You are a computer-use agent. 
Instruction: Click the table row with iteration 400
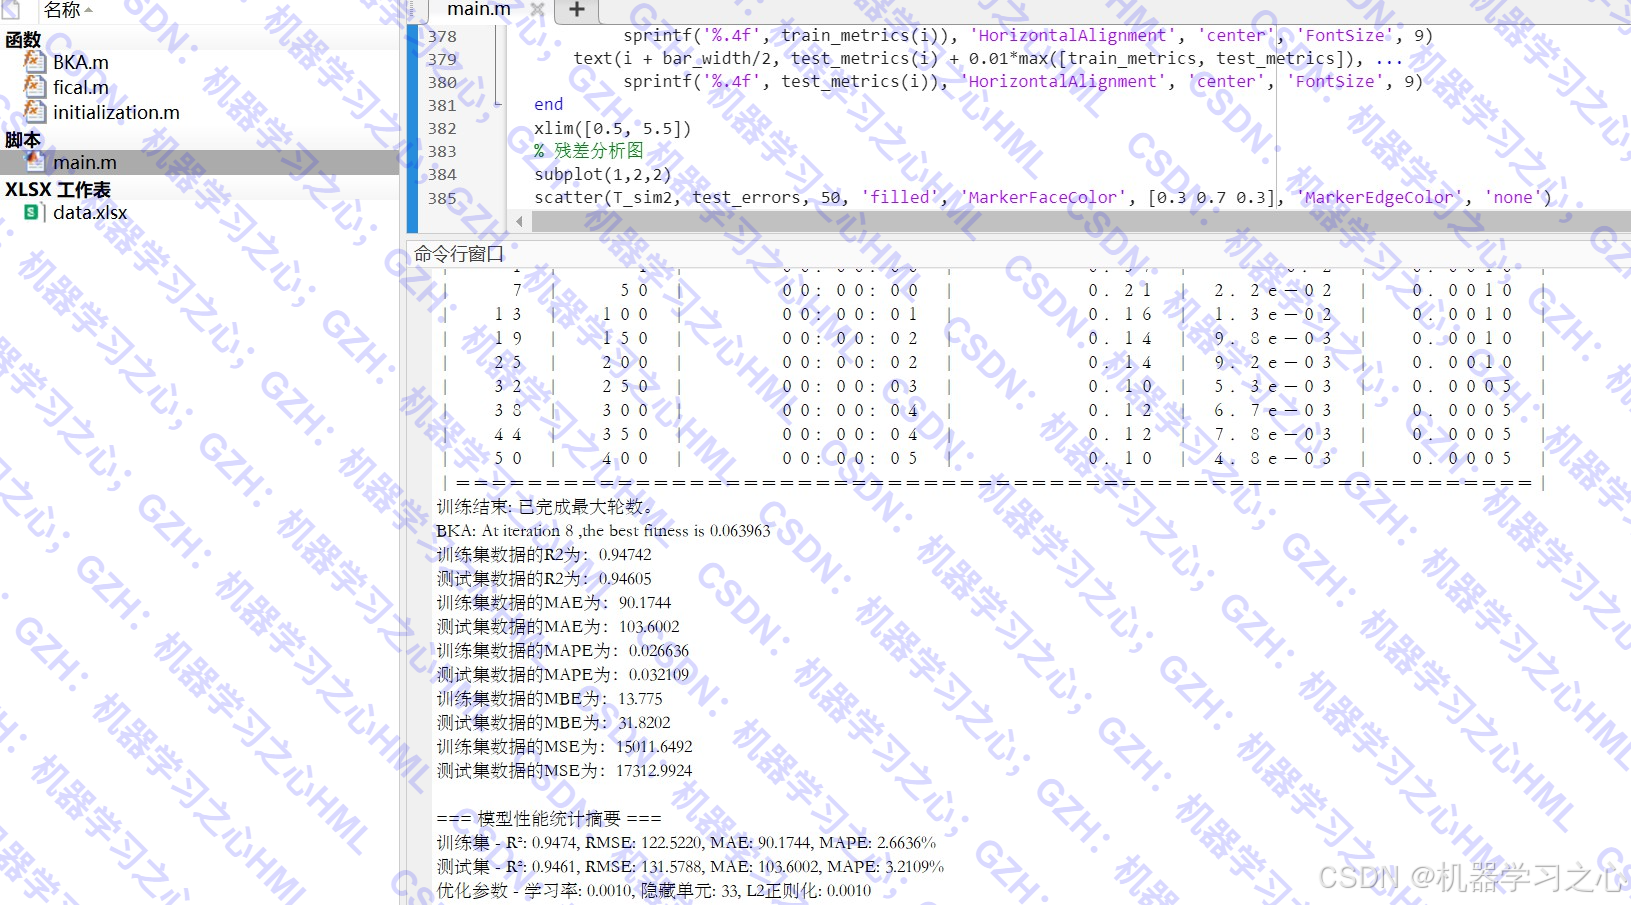point(994,458)
